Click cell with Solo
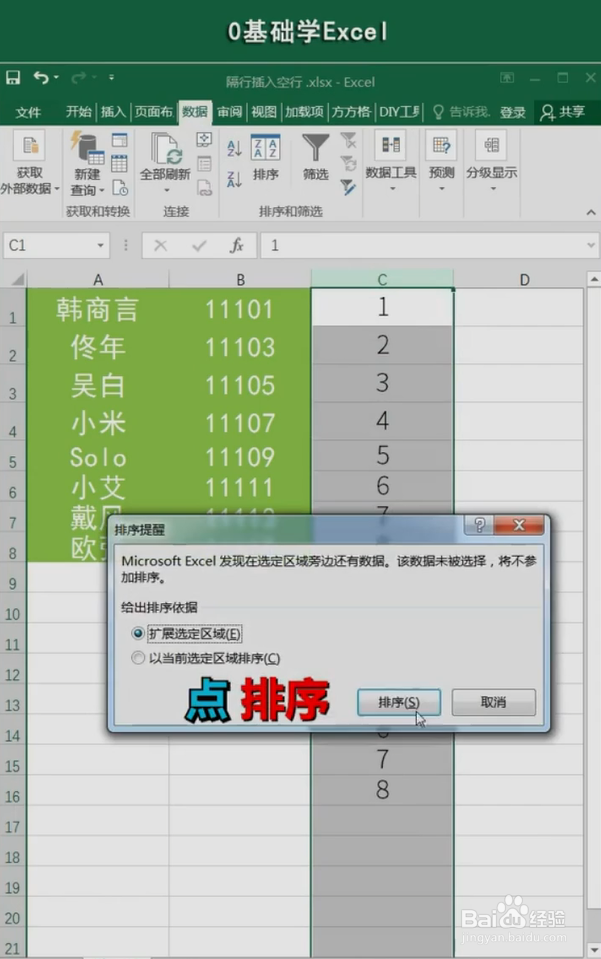This screenshot has height=959, width=601. click(x=98, y=457)
